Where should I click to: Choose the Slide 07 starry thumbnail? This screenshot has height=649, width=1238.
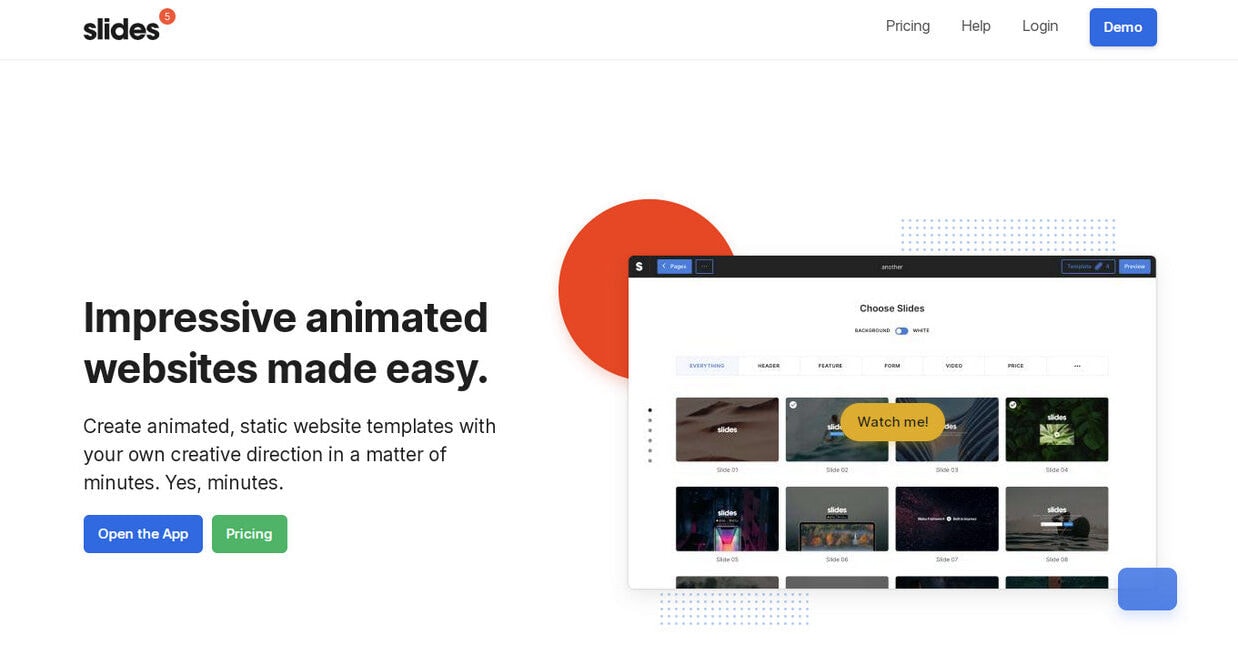(x=946, y=519)
